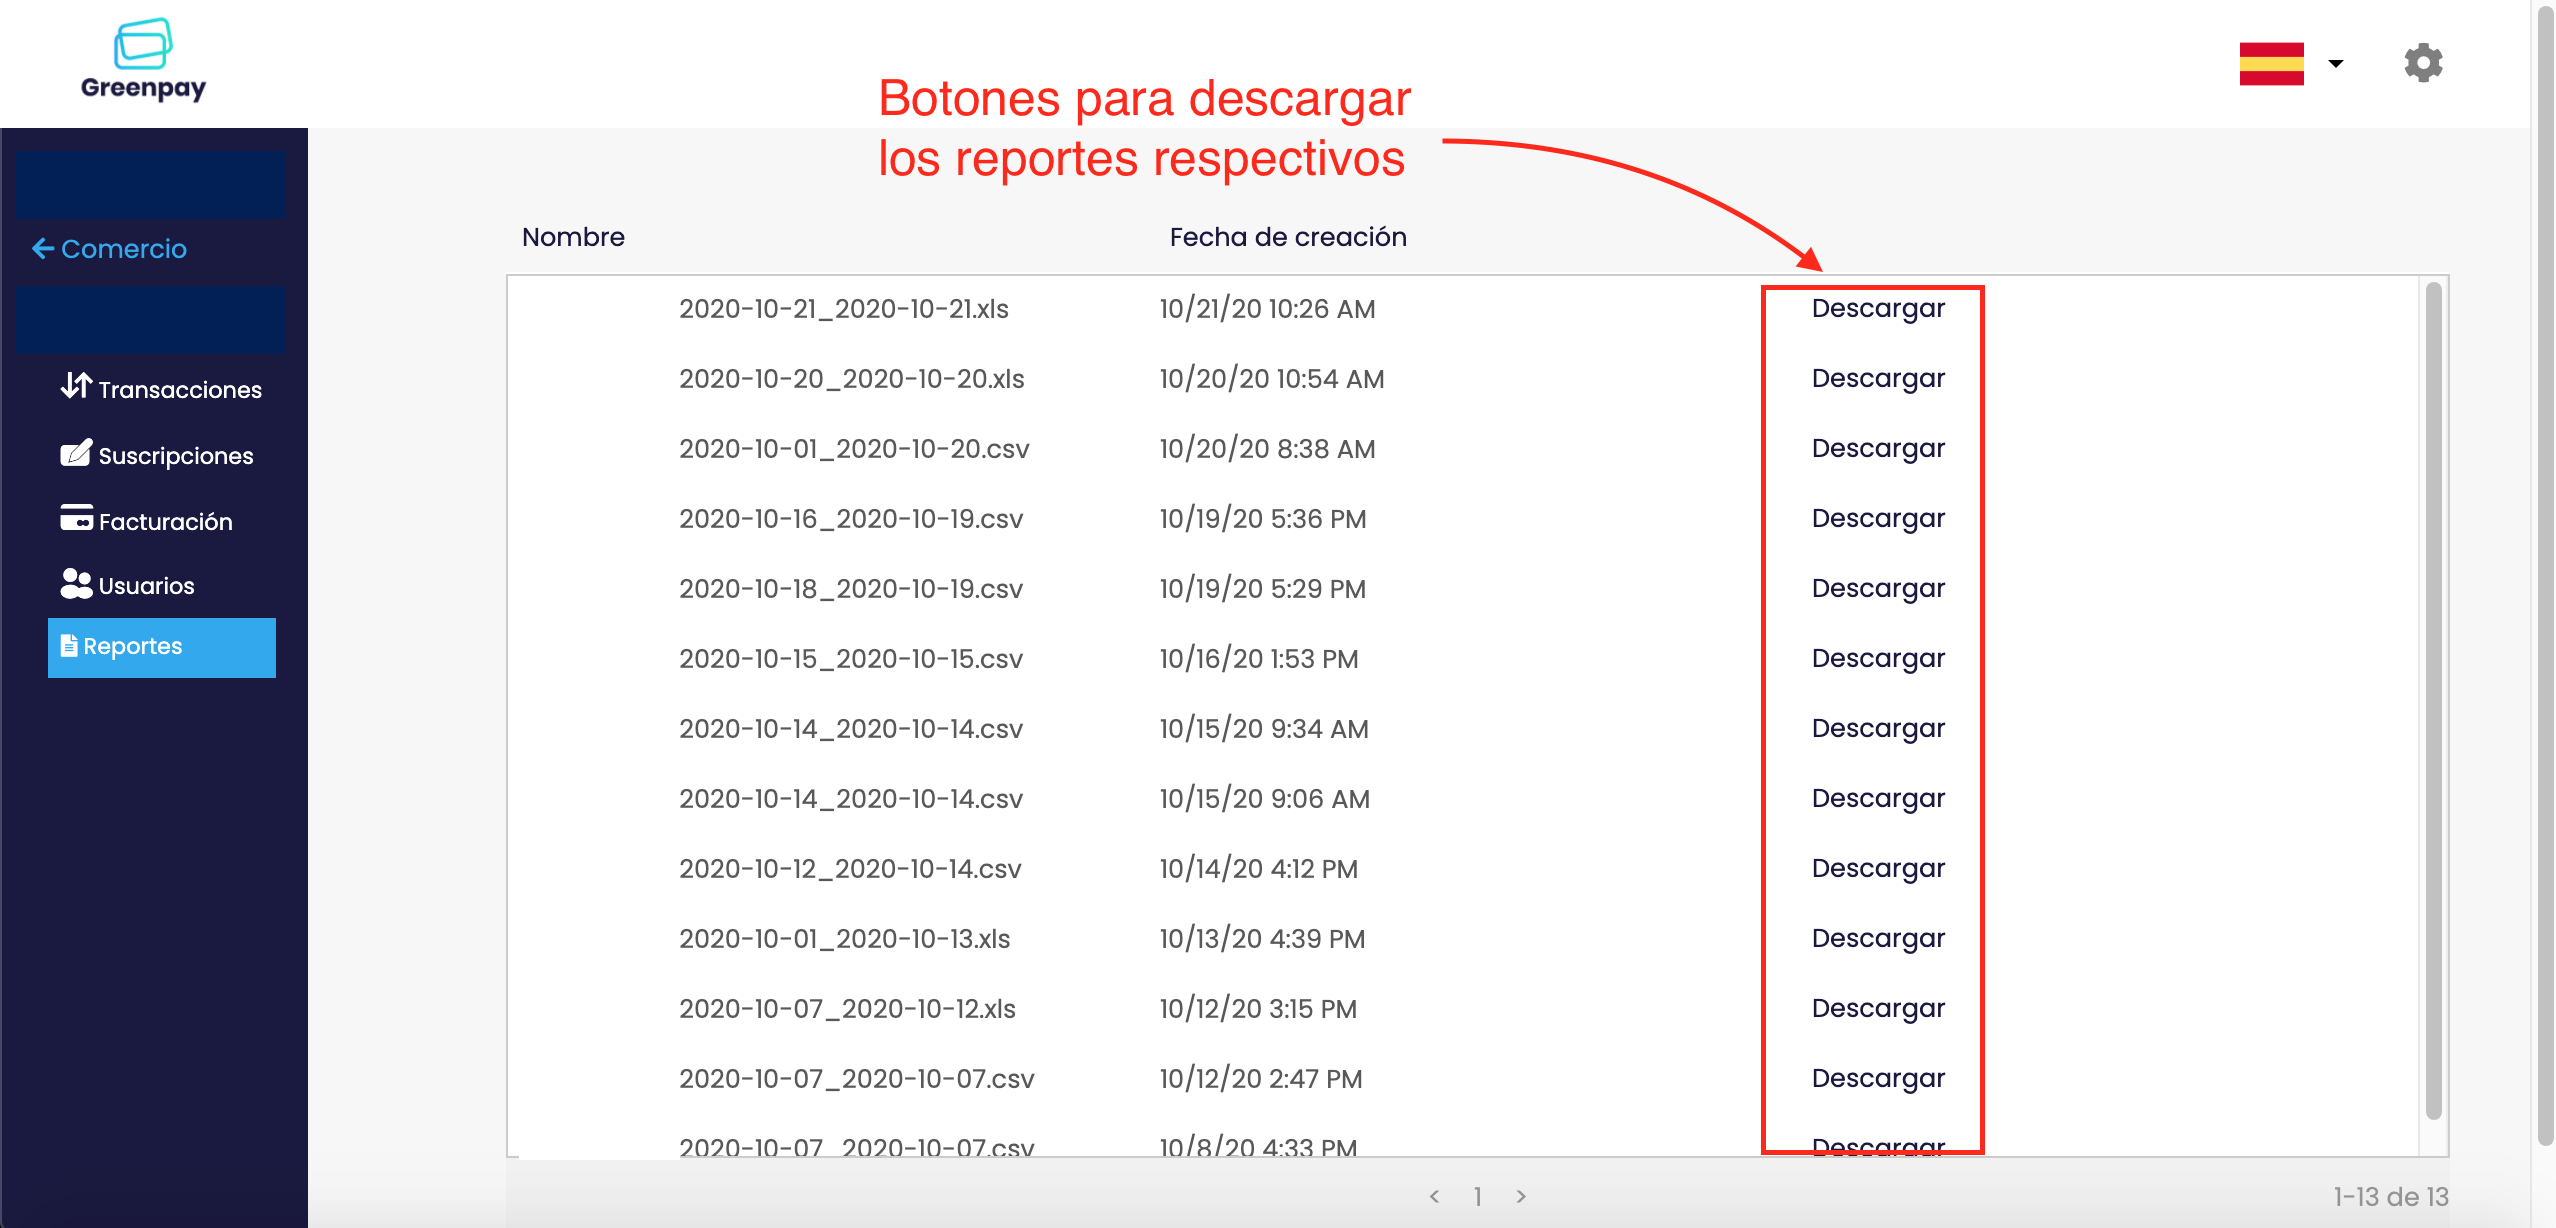Screen dimensions: 2556x1228
Task: Download report 2020-10-01_2020-10-13.xls
Action: click(x=1877, y=938)
